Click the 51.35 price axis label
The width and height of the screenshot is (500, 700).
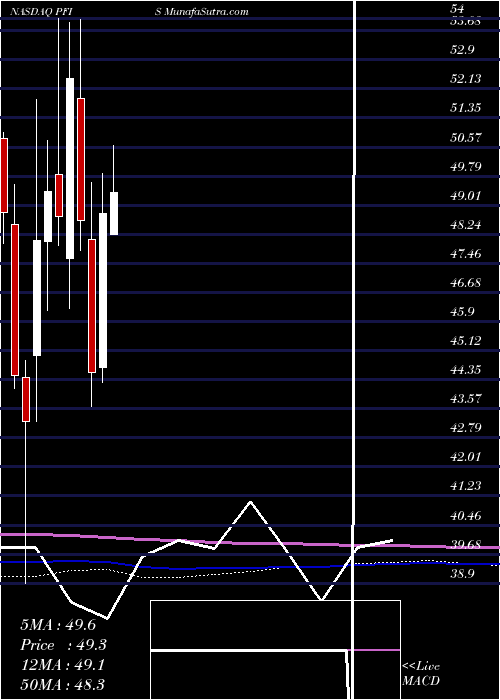pos(466,108)
